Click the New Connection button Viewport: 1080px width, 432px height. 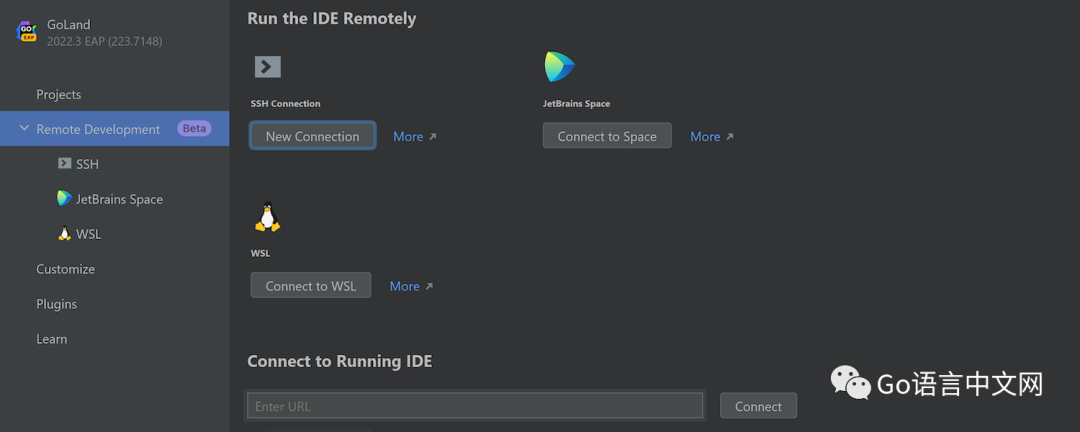pyautogui.click(x=312, y=136)
